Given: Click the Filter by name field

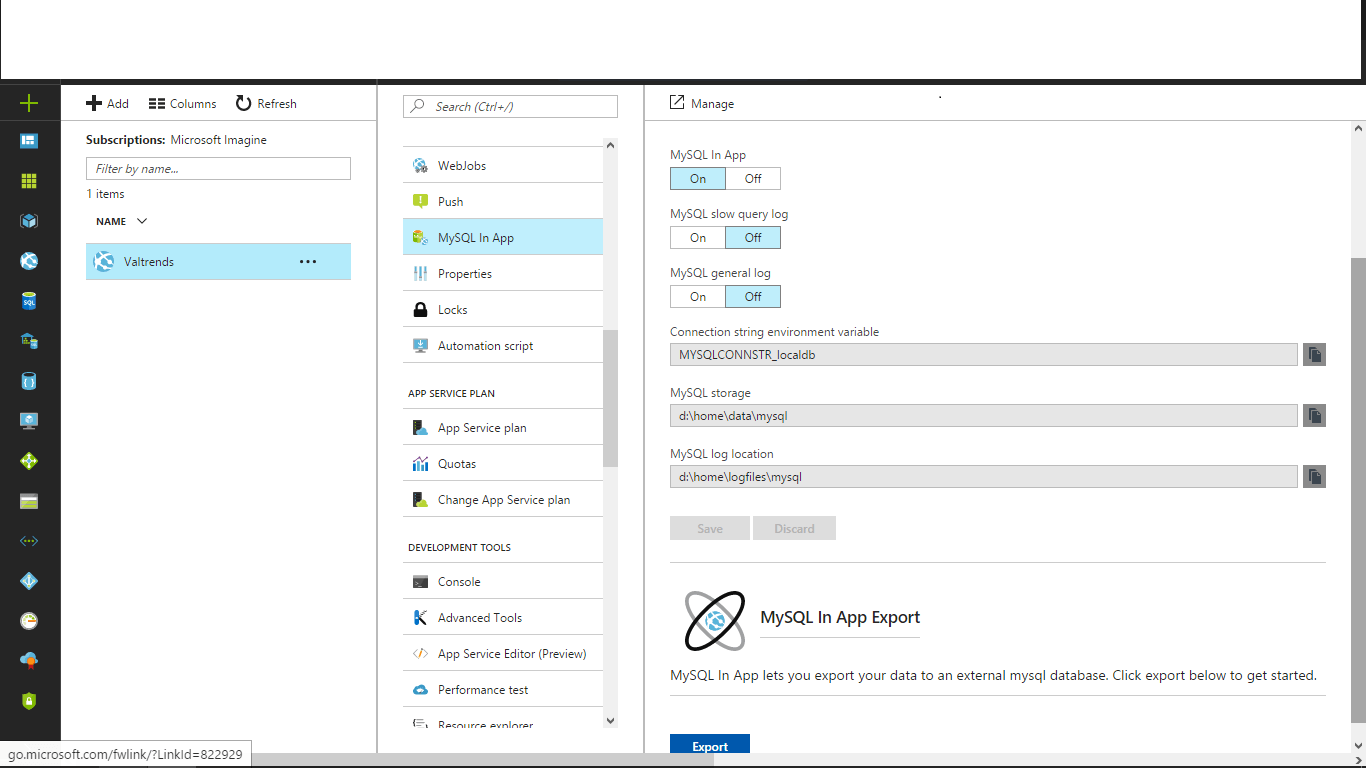Looking at the screenshot, I should 218,169.
